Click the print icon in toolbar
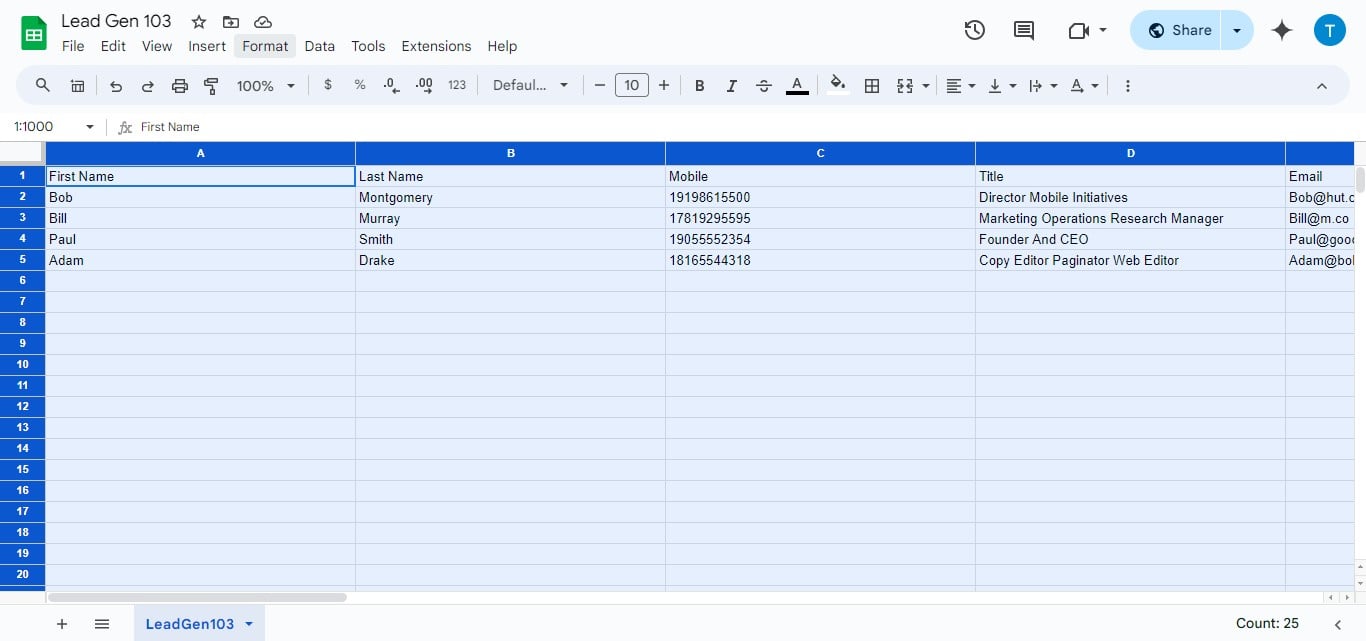The width and height of the screenshot is (1366, 641). coord(180,86)
